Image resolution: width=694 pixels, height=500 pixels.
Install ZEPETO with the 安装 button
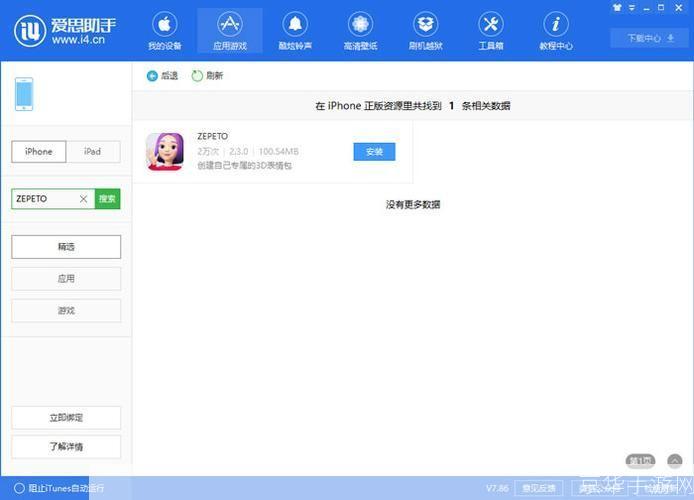374,152
